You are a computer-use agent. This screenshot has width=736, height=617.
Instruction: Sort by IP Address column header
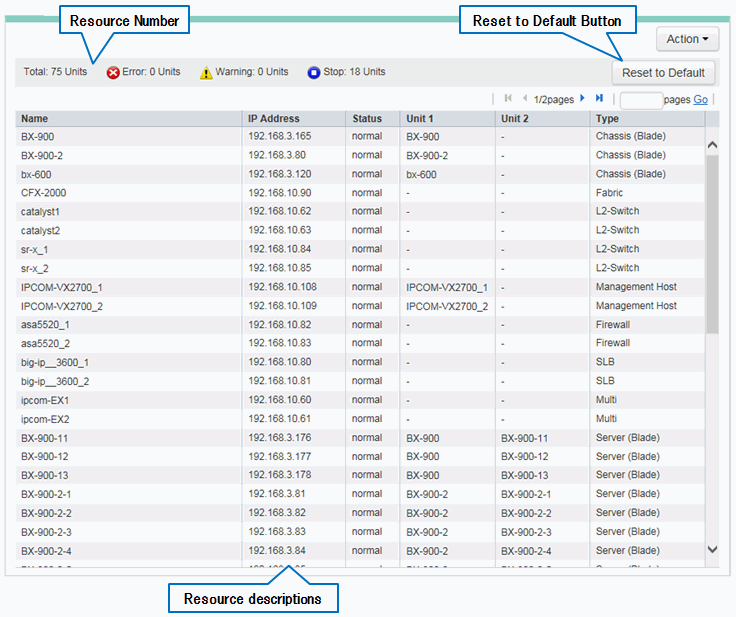tap(273, 118)
